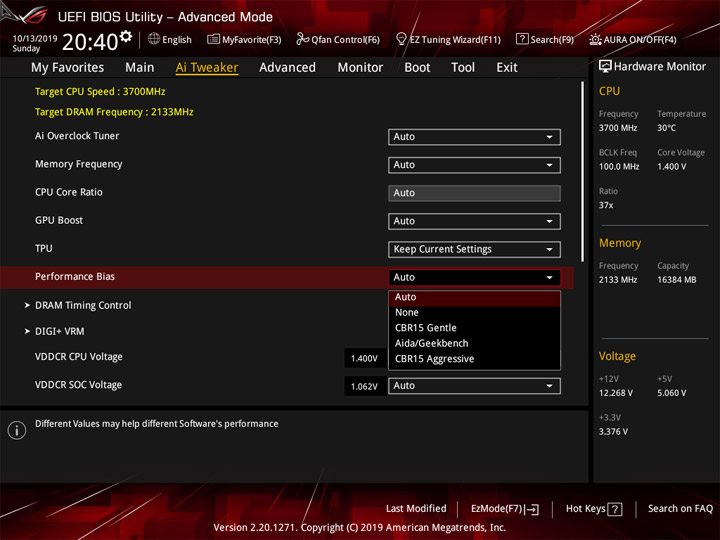Click the Last Modified button
Screen dimensions: 720x540
click(416, 509)
